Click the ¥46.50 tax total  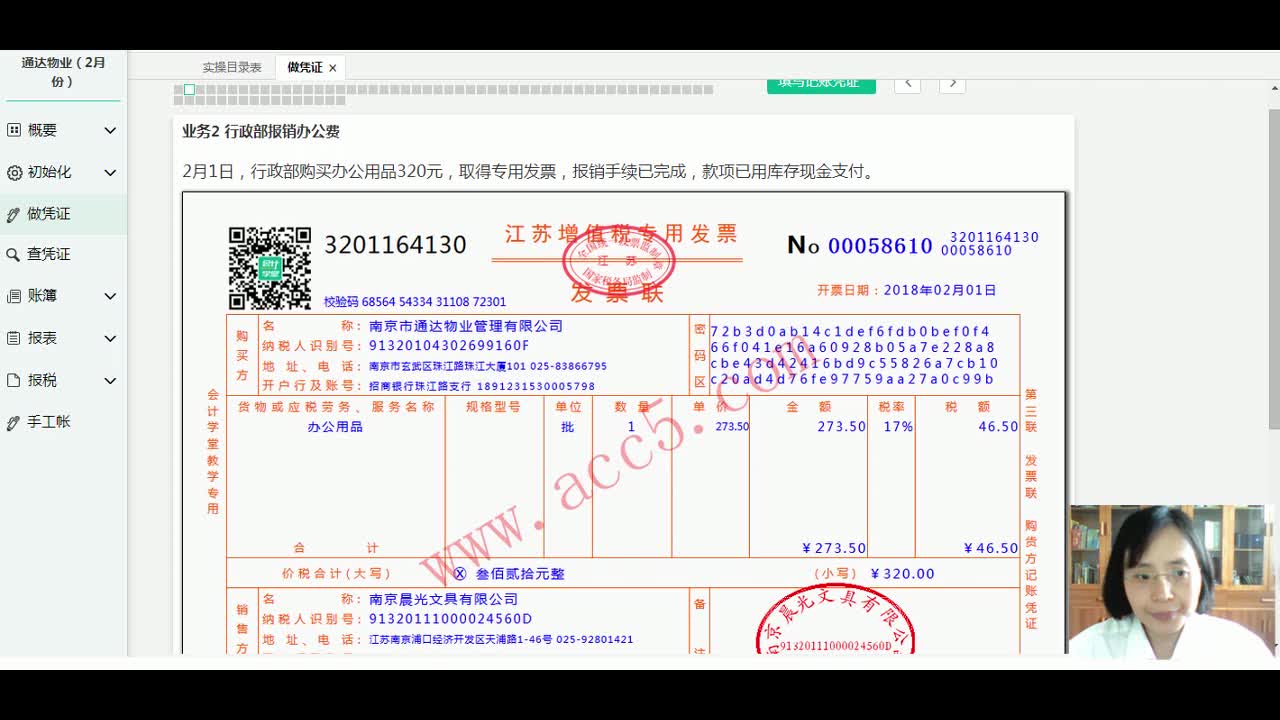pyautogui.click(x=990, y=548)
